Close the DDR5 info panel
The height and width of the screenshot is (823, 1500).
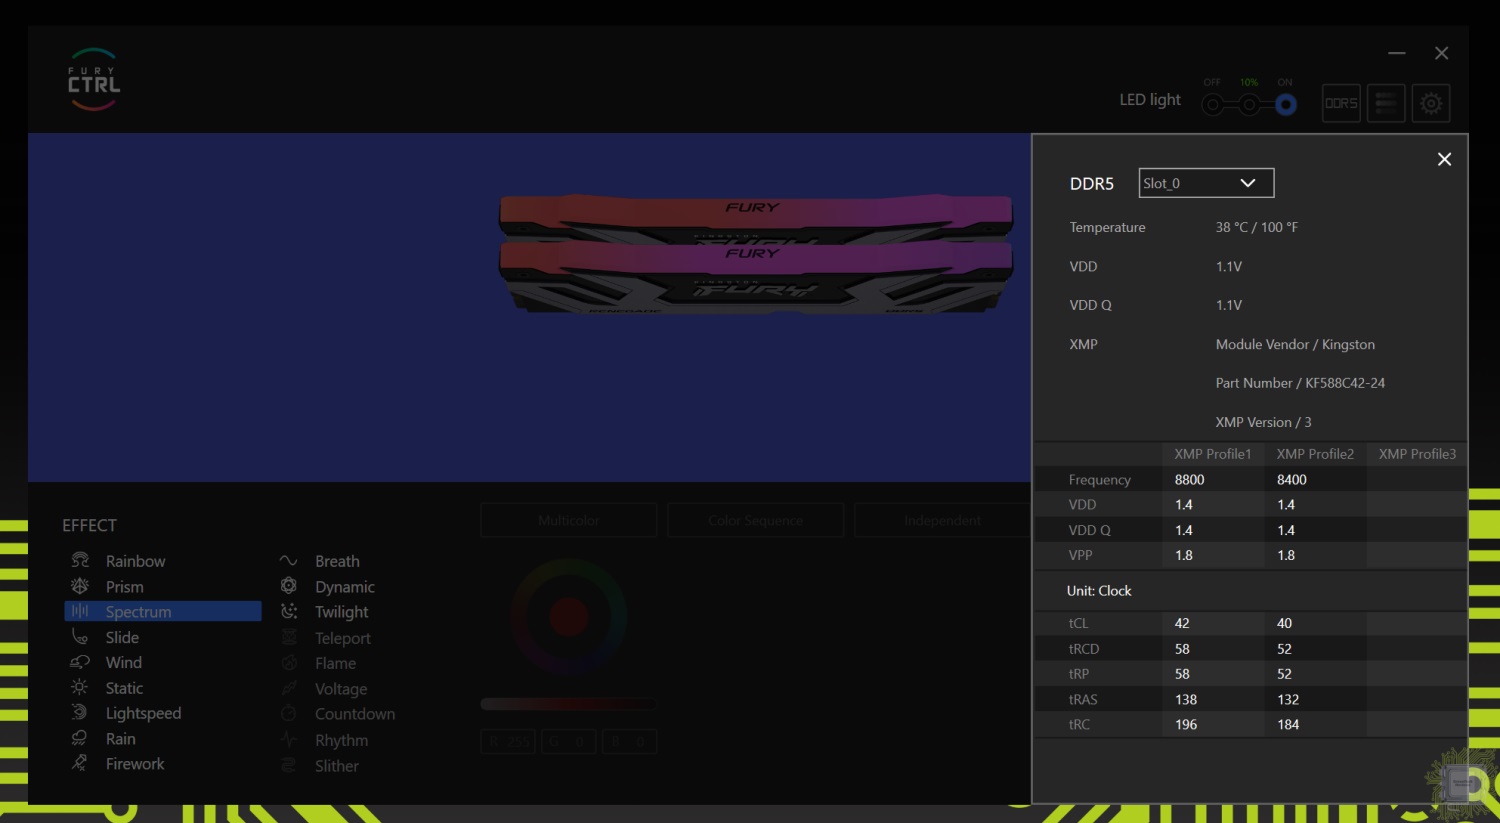[1444, 159]
